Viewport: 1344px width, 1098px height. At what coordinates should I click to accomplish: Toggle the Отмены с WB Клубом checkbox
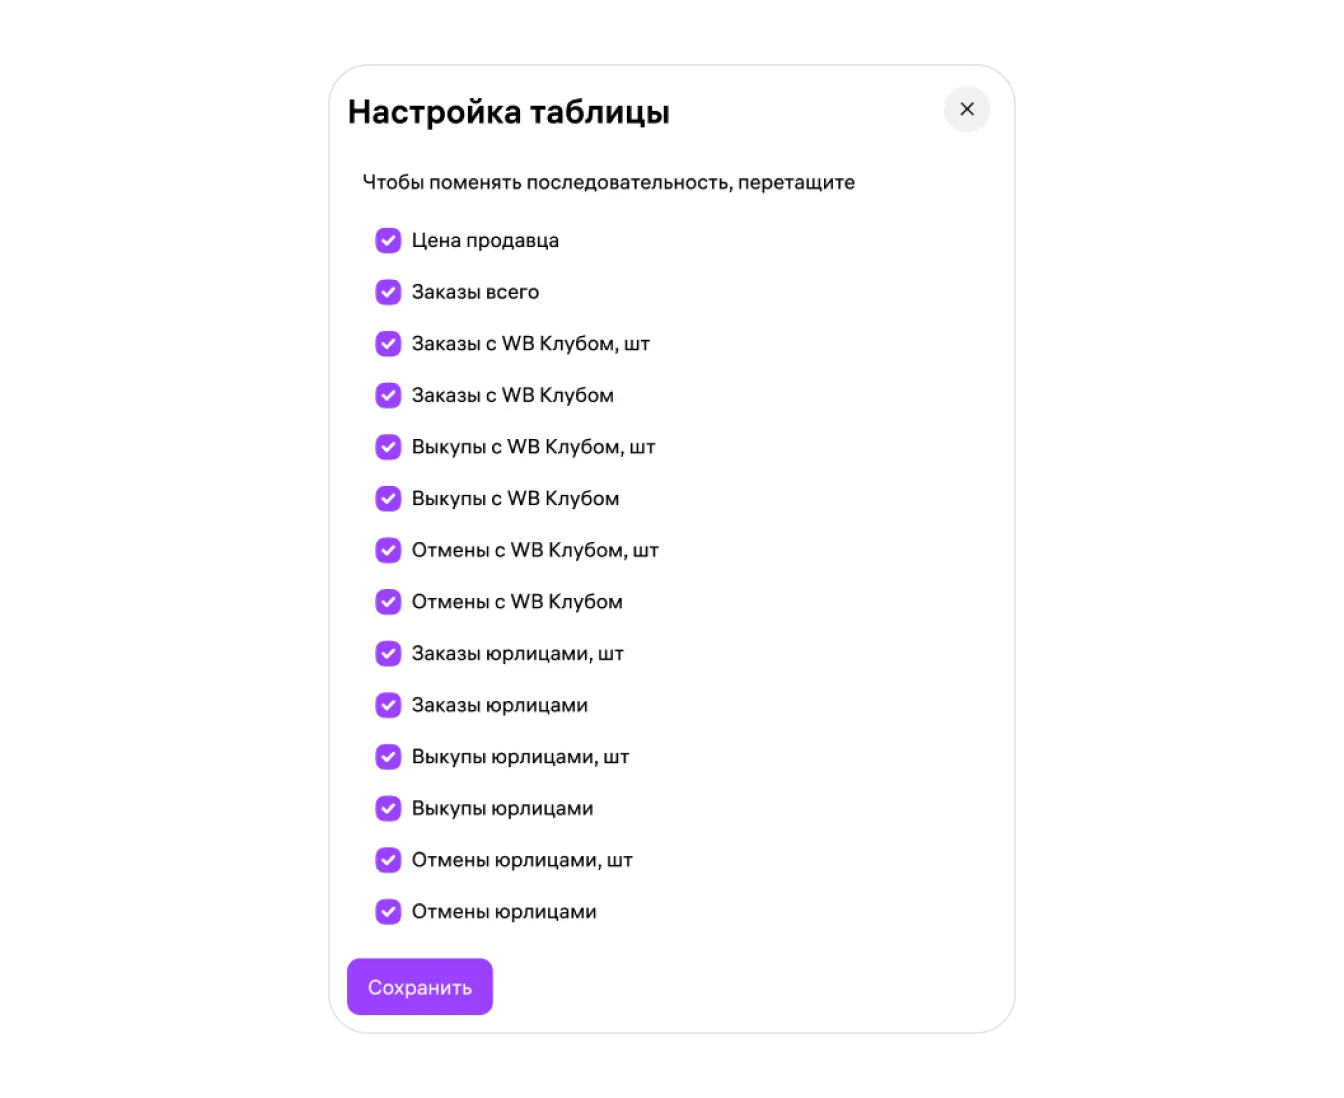click(x=388, y=602)
